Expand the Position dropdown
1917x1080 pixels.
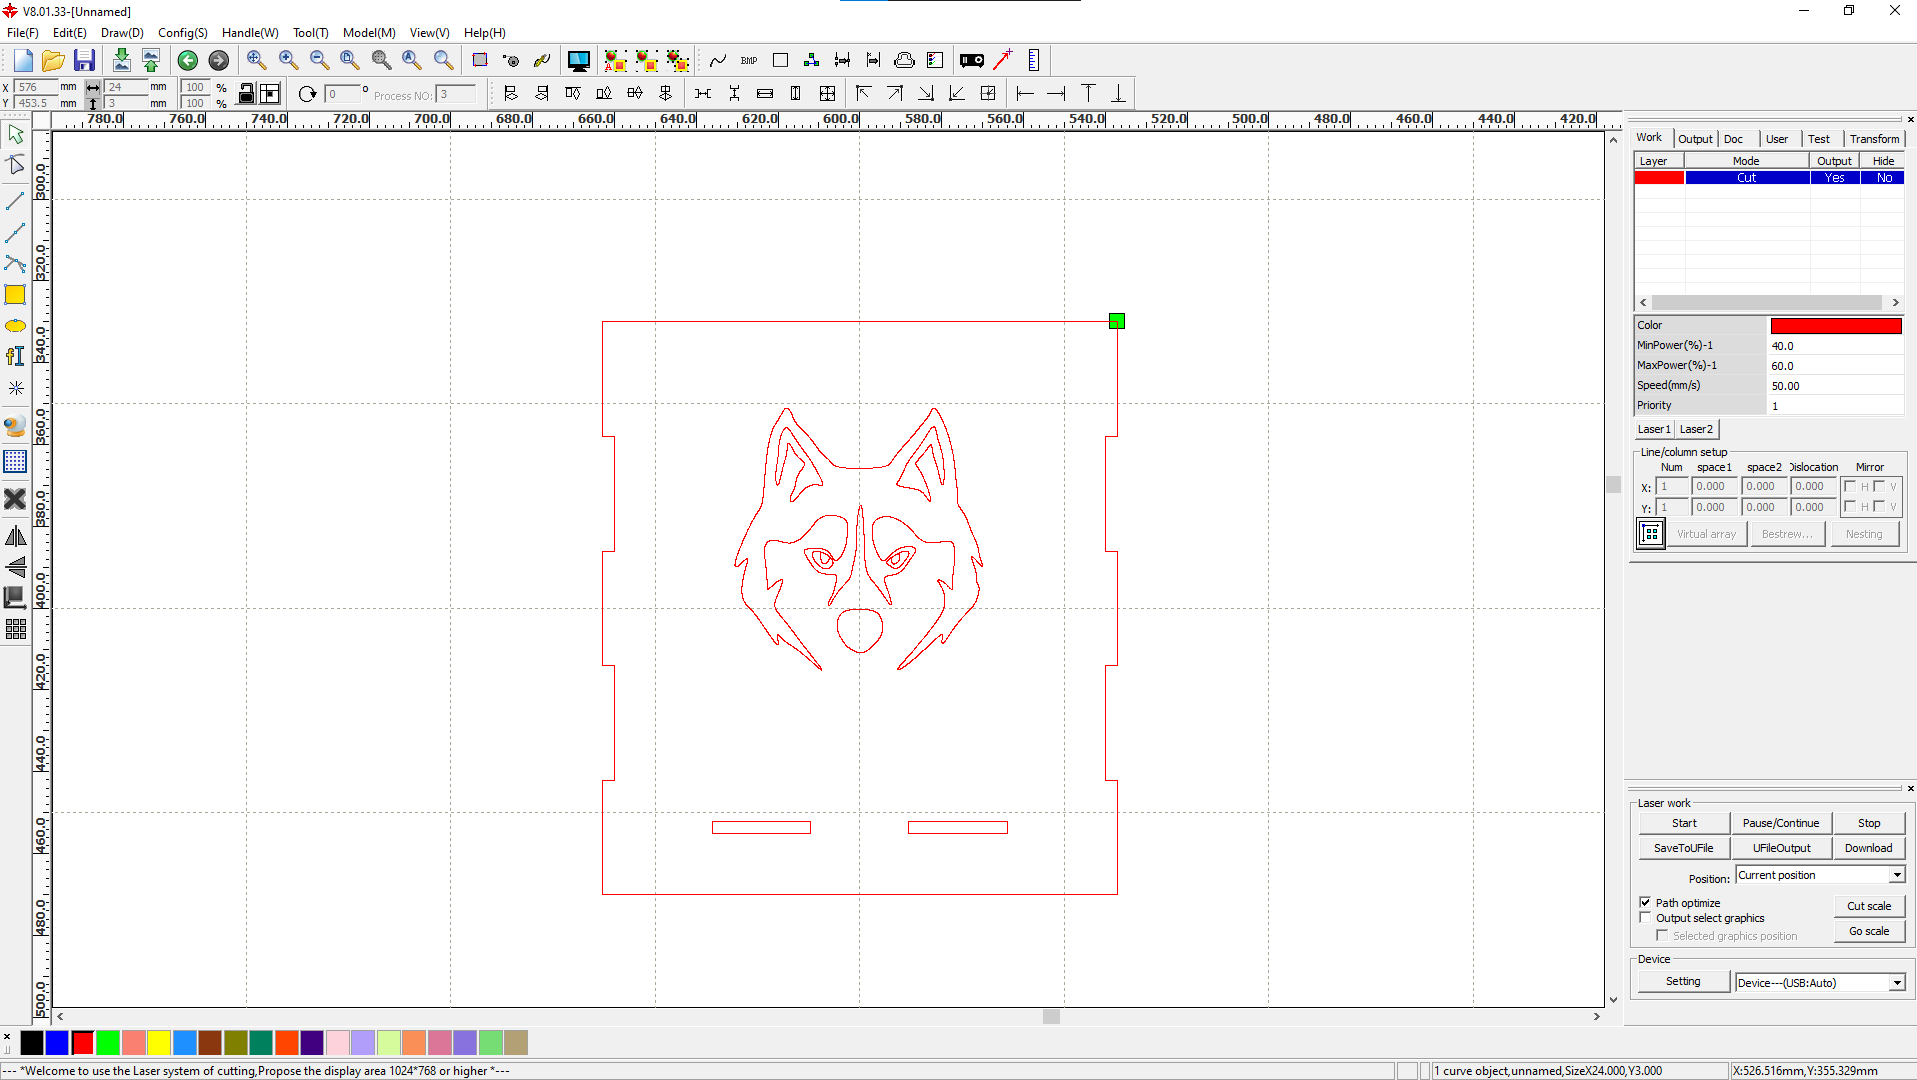pyautogui.click(x=1896, y=876)
